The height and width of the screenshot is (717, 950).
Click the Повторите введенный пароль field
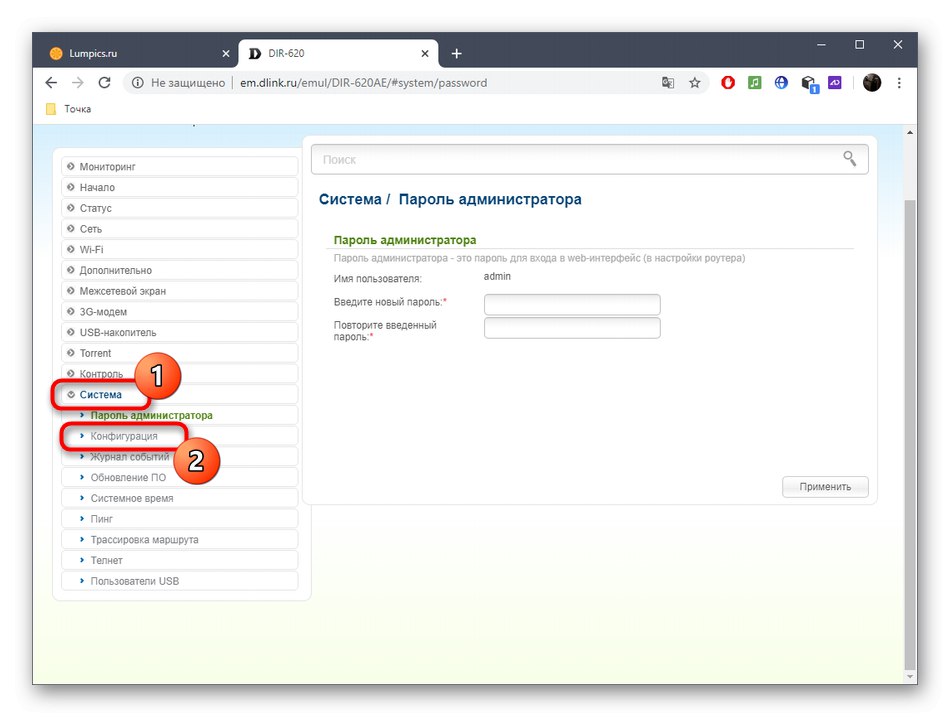572,328
